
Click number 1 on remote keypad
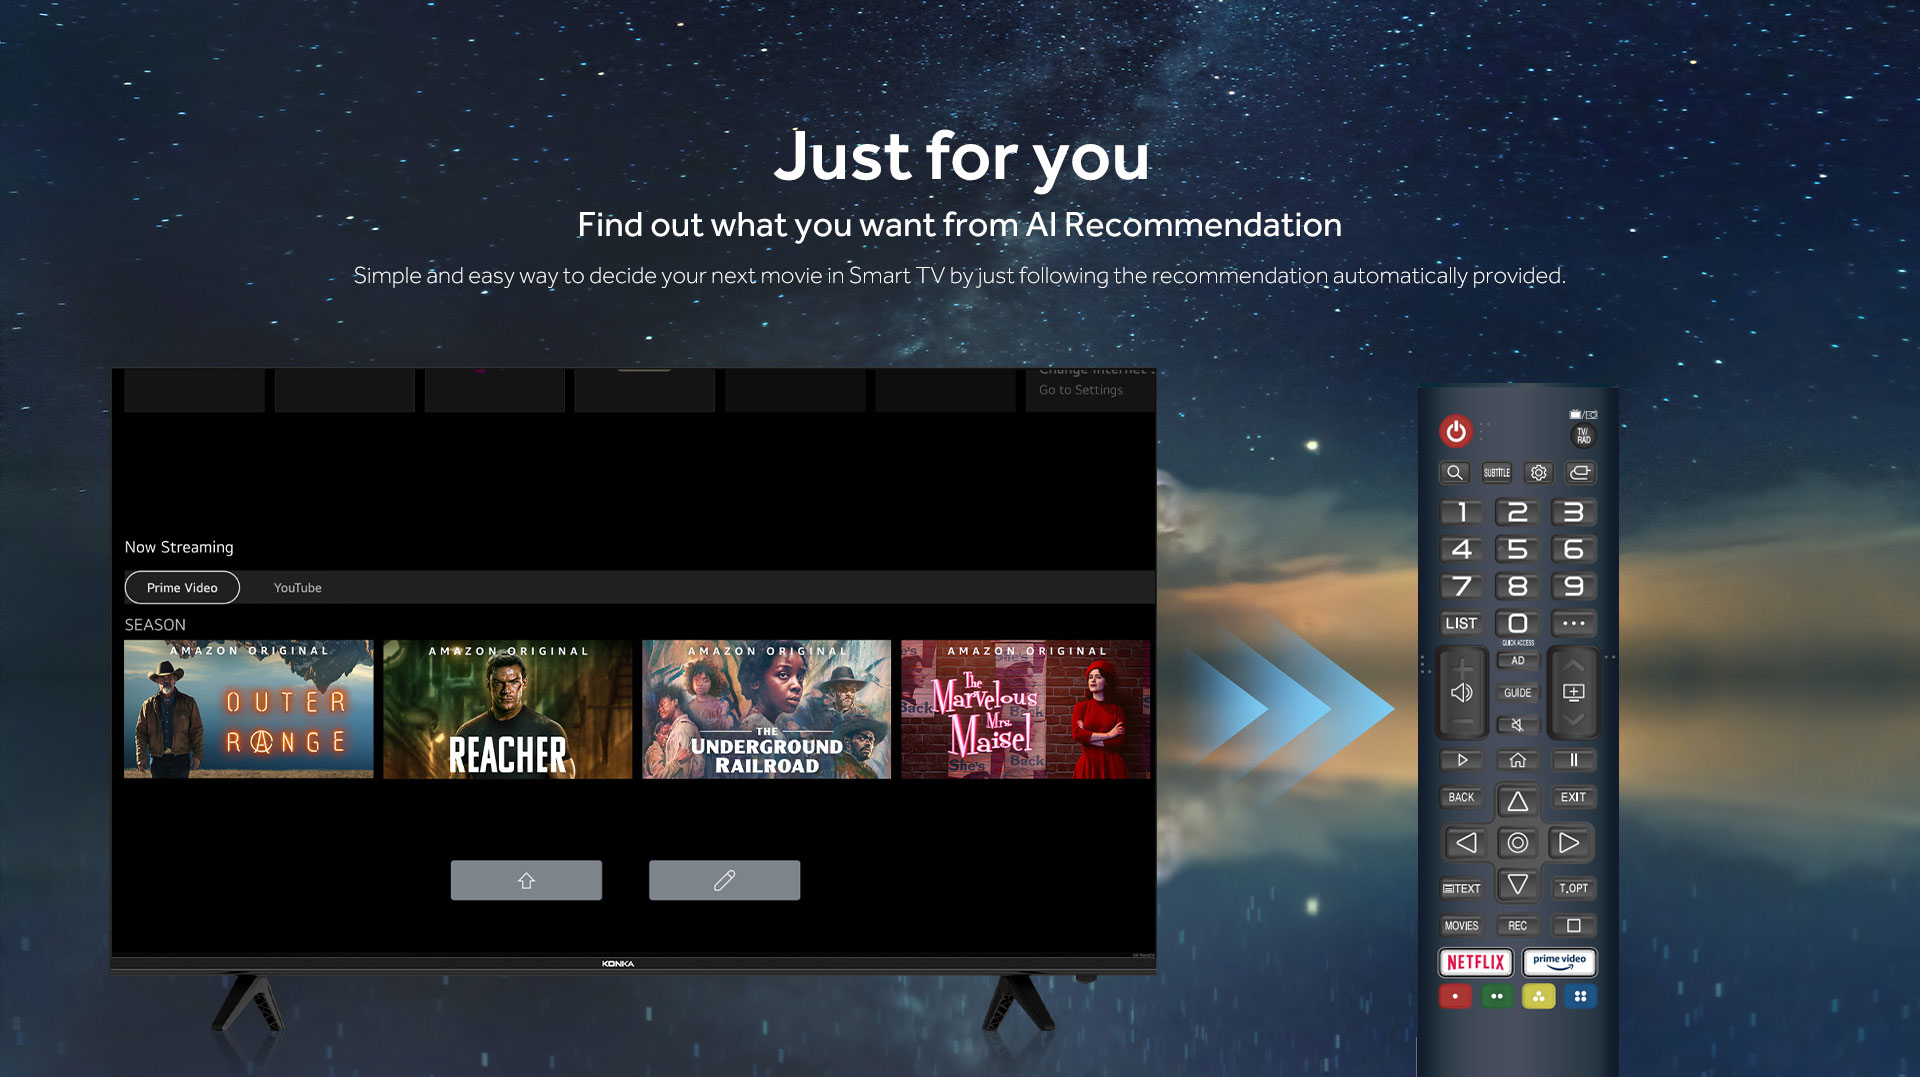[1462, 512]
